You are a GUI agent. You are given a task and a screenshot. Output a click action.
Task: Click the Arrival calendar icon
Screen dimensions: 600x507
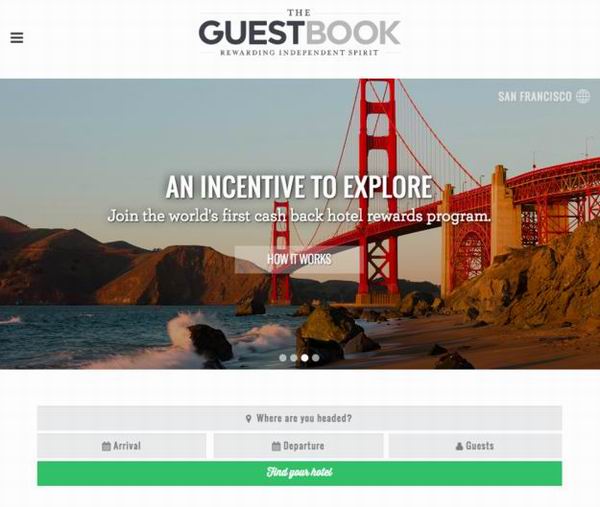[x=106, y=446]
